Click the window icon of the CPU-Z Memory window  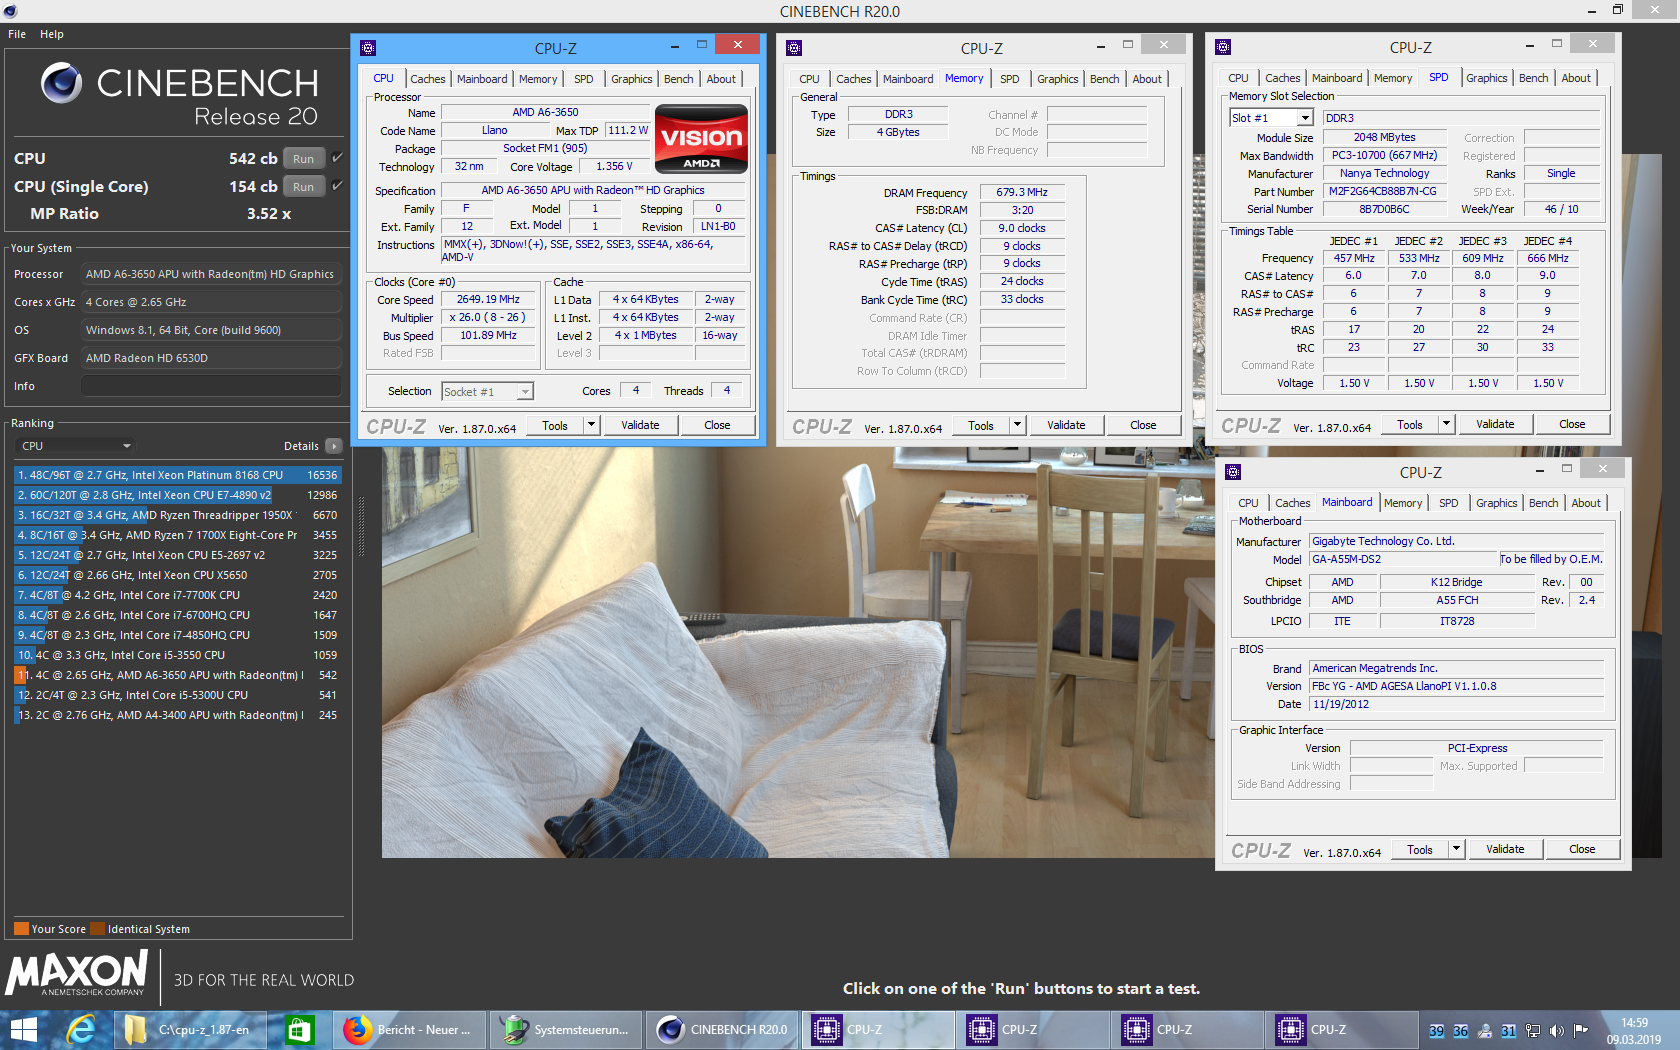[794, 48]
